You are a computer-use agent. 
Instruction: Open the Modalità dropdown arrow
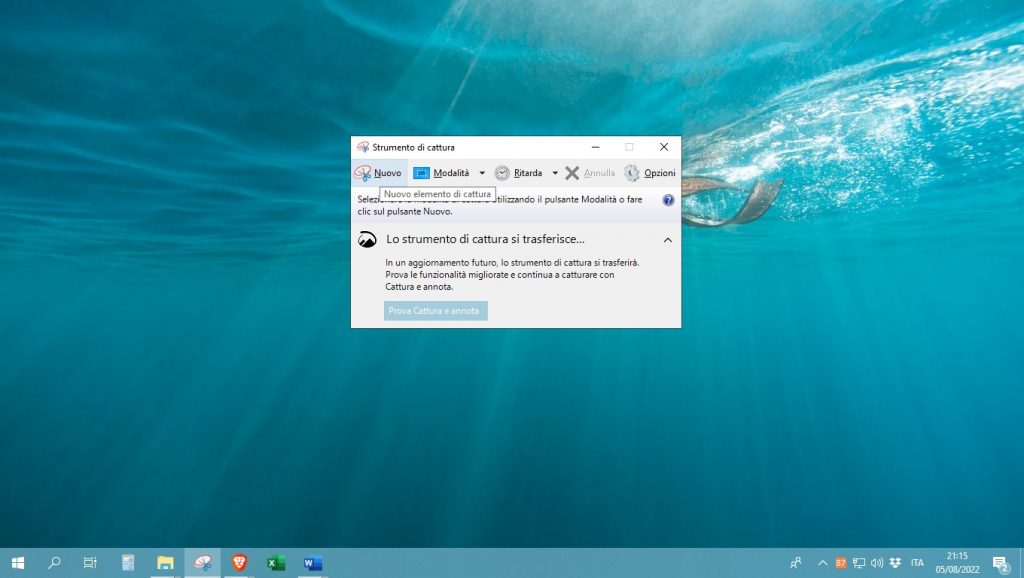(x=482, y=173)
